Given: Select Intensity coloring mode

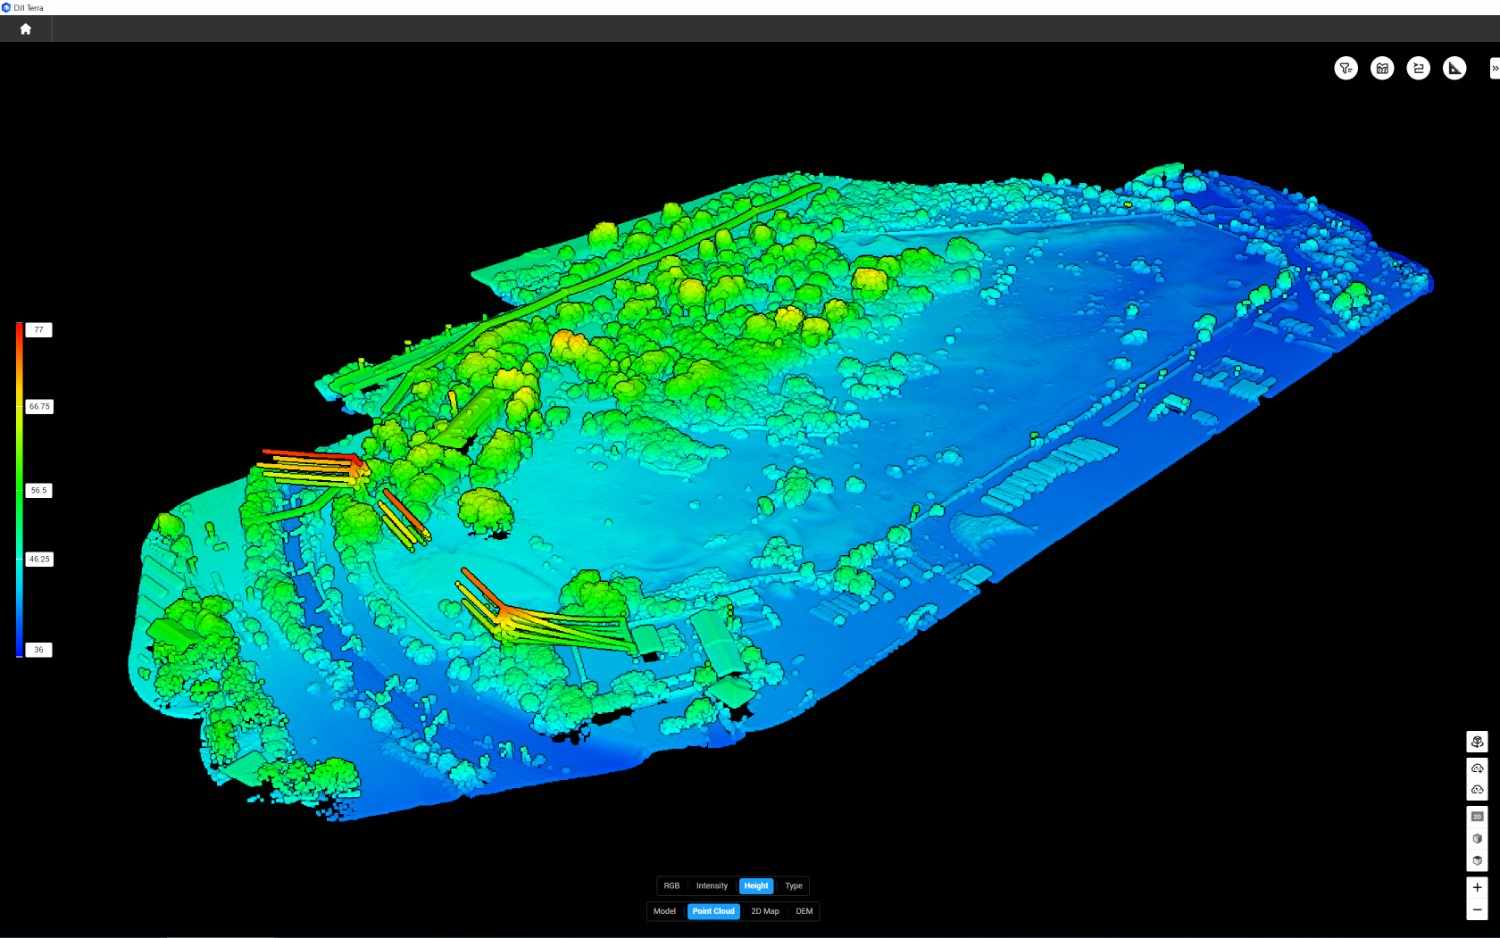Looking at the screenshot, I should (x=712, y=886).
